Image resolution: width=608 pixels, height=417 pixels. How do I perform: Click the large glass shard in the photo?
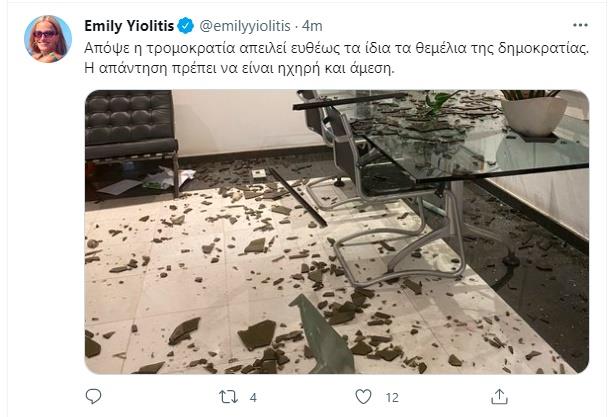(x=322, y=336)
